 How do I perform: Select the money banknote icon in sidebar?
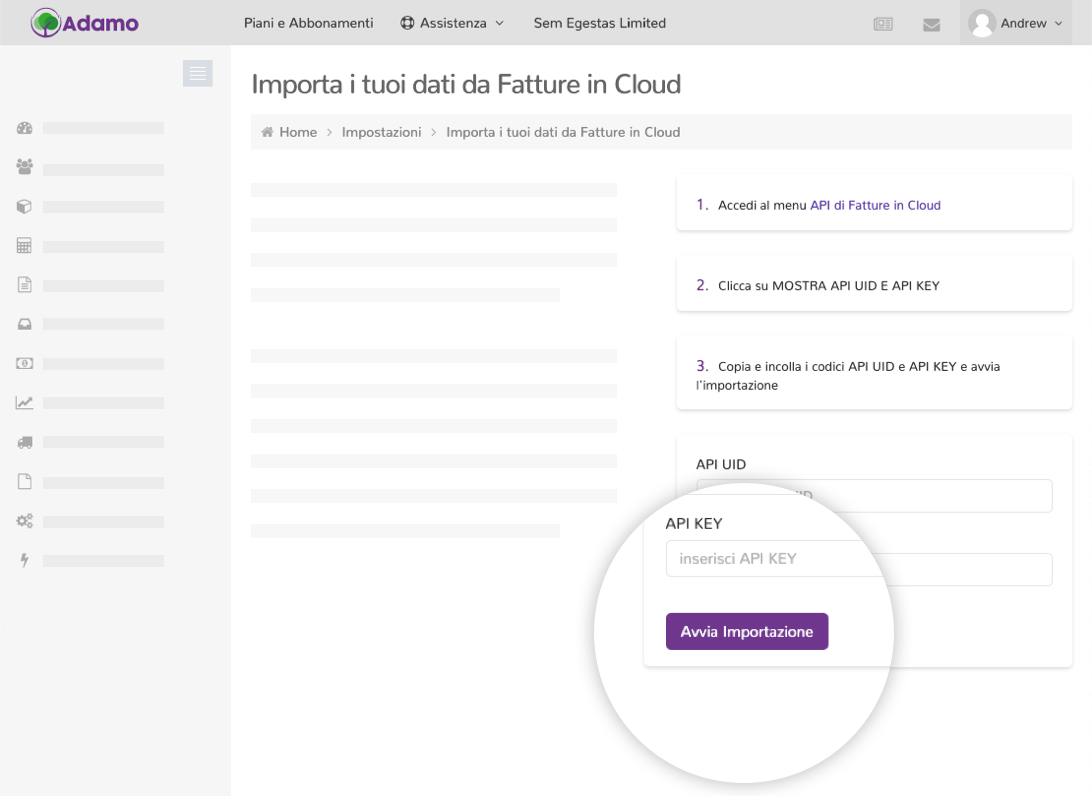pos(24,364)
